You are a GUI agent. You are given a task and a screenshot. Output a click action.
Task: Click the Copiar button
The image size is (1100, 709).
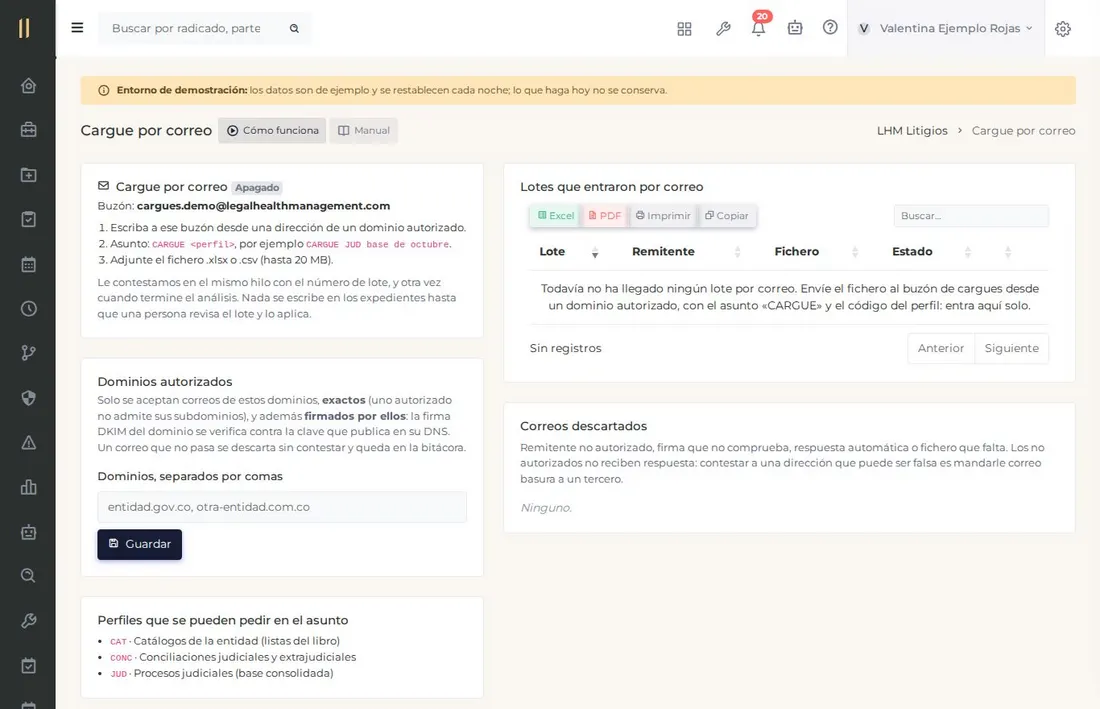pos(727,216)
